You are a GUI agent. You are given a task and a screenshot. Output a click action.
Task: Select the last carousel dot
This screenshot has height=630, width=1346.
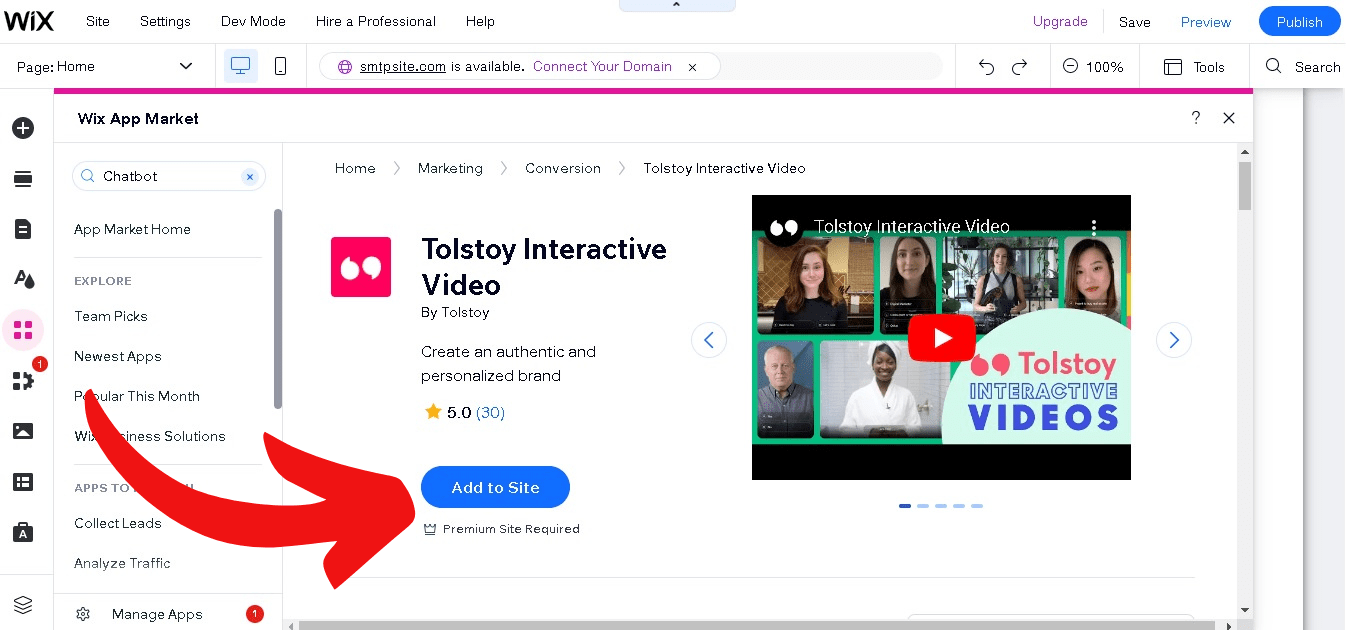977,506
